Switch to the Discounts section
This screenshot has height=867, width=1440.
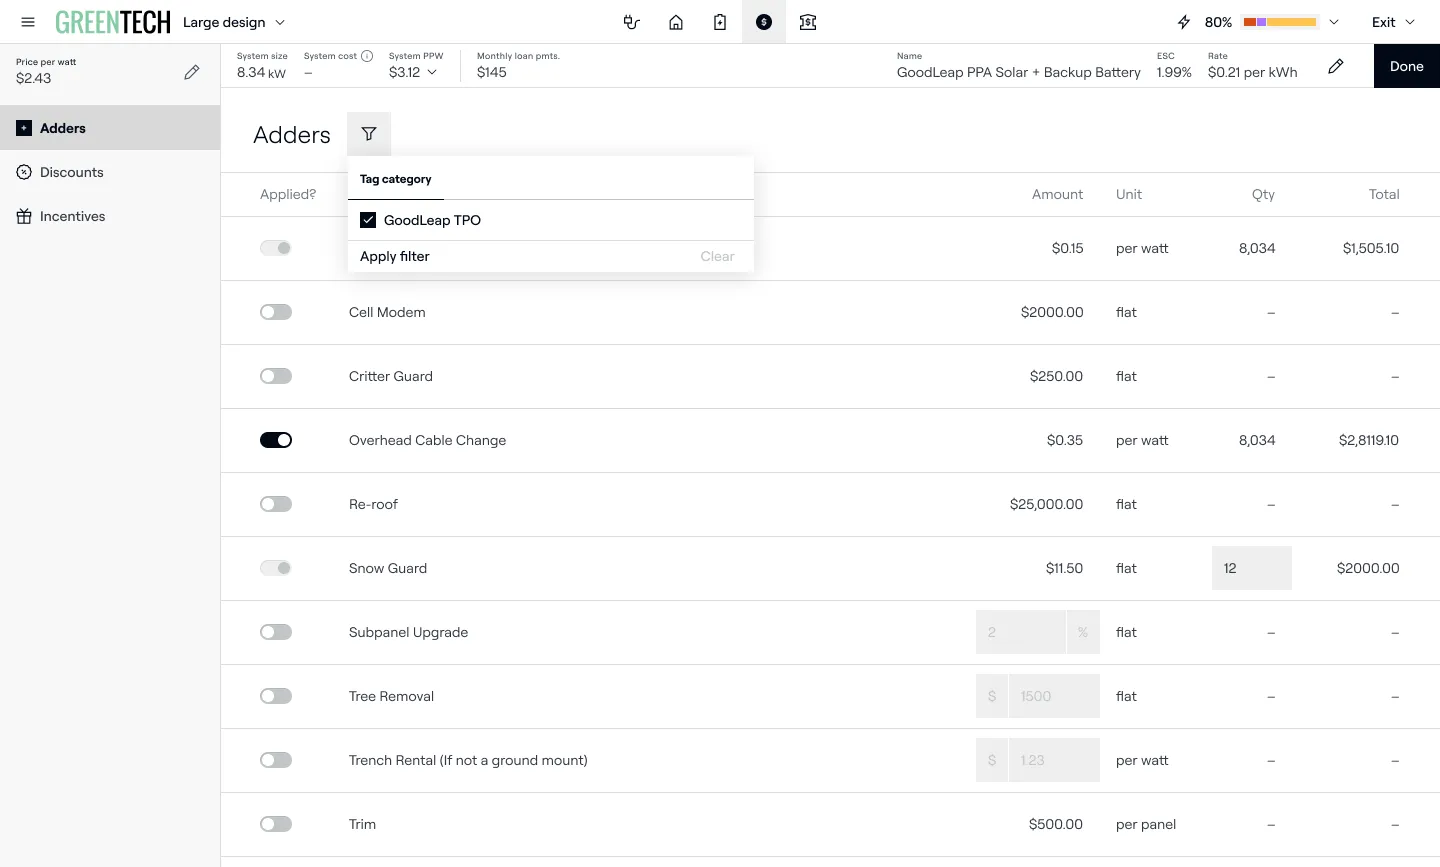tap(72, 172)
